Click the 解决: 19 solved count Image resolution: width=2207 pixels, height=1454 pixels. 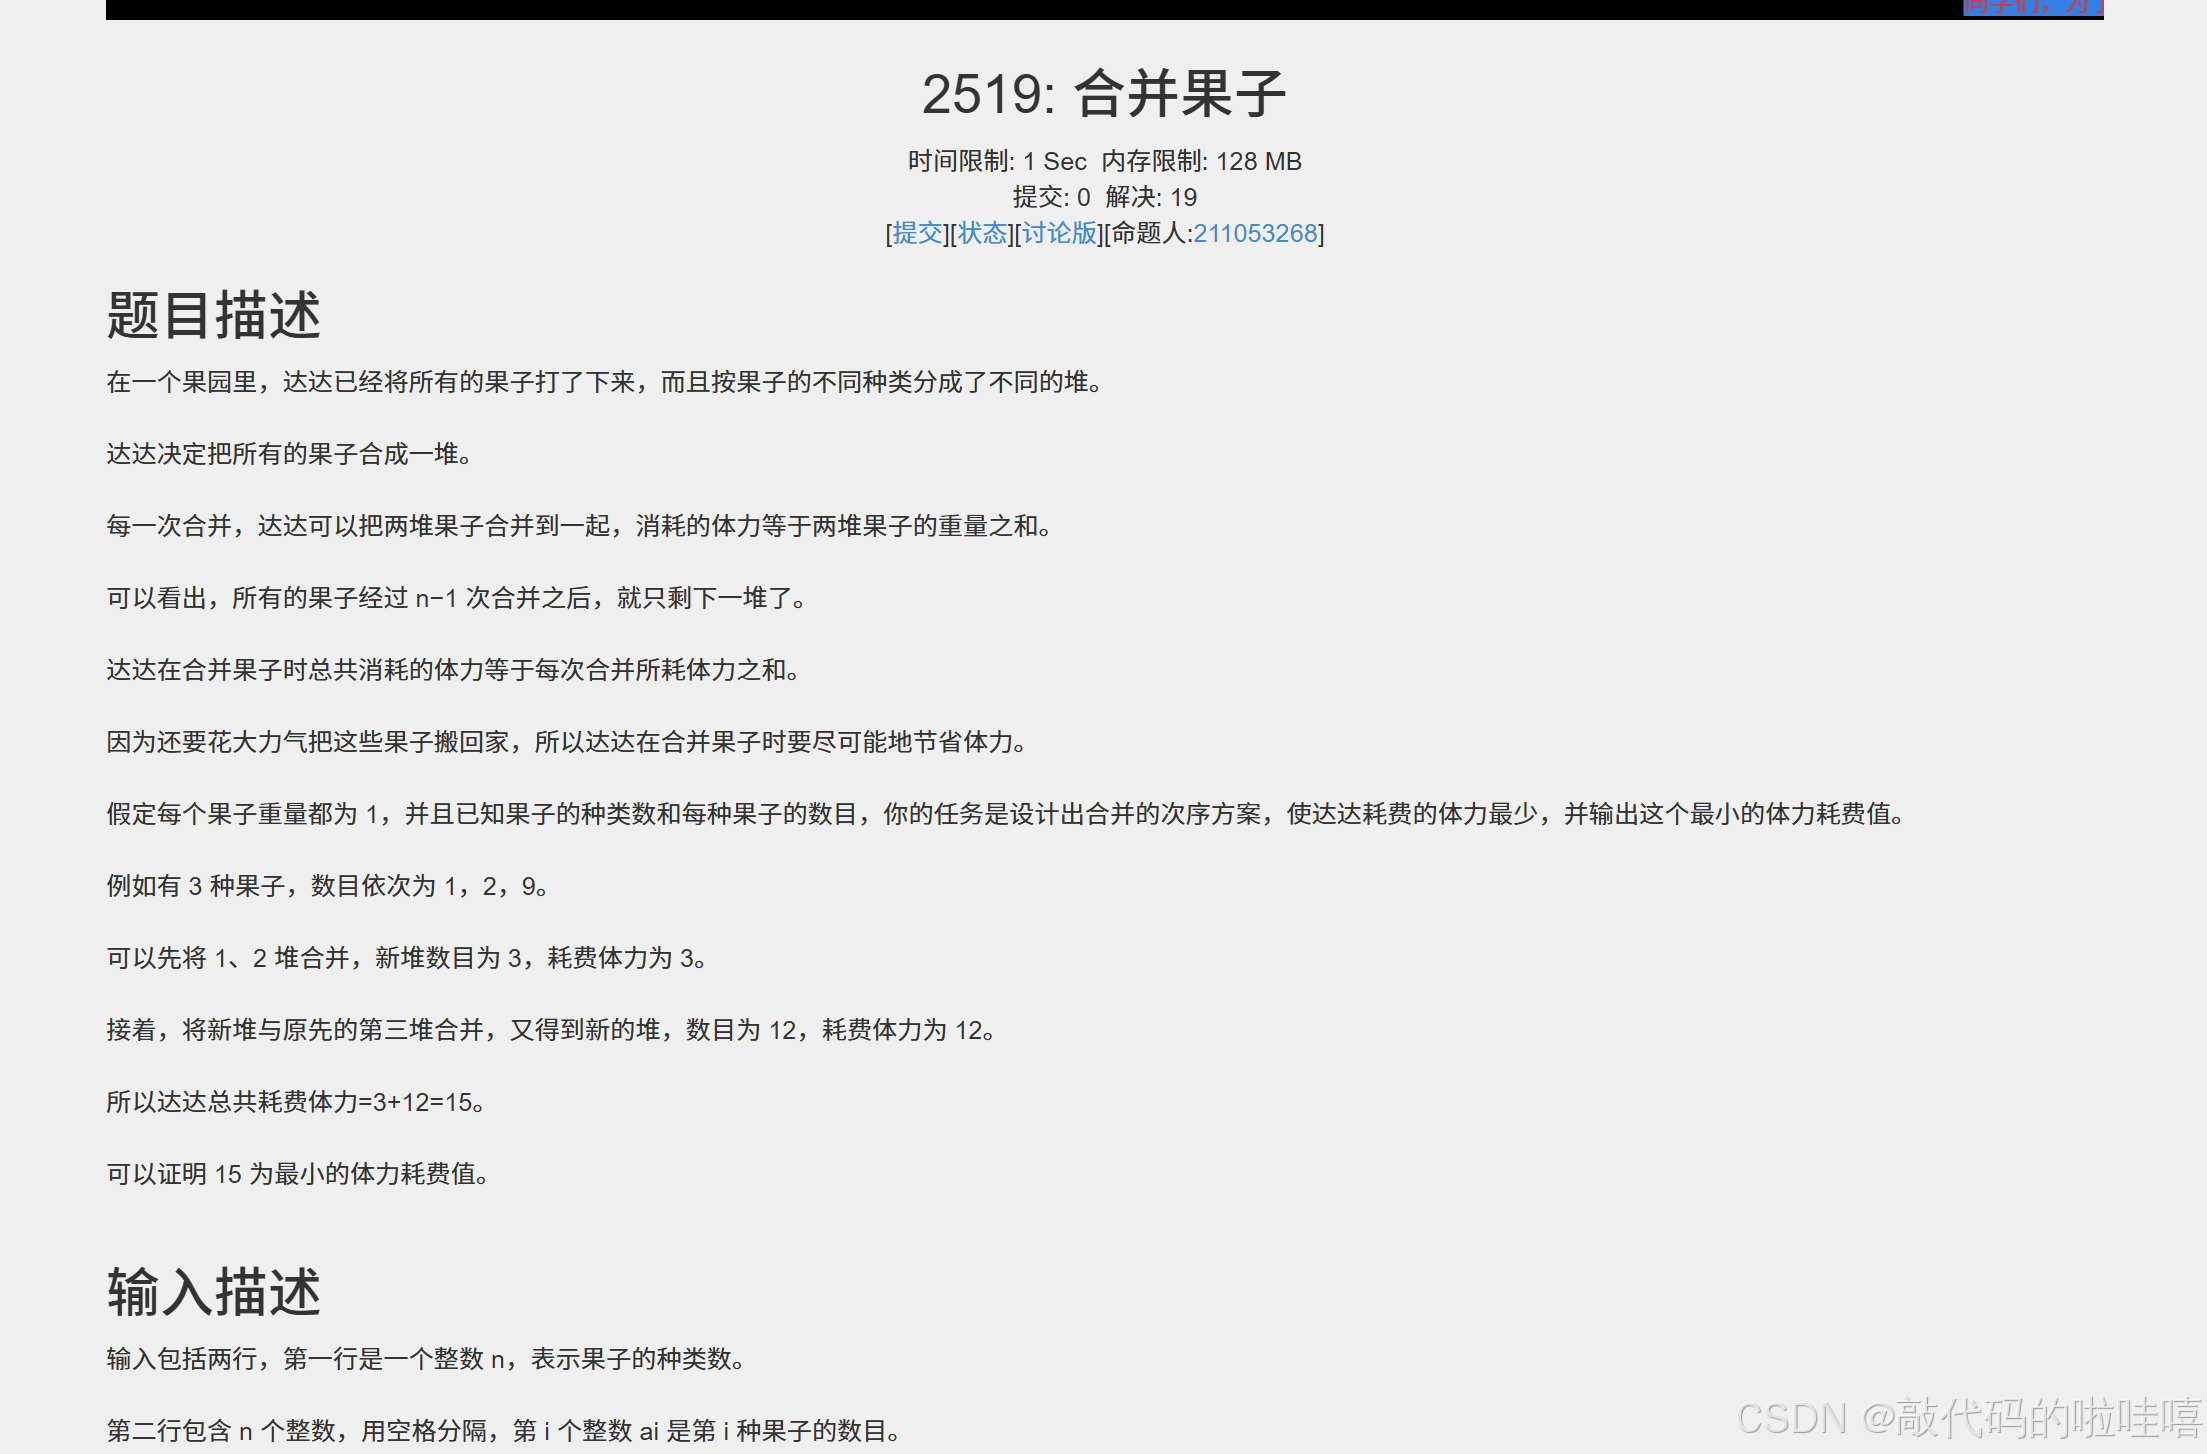pyautogui.click(x=1151, y=197)
